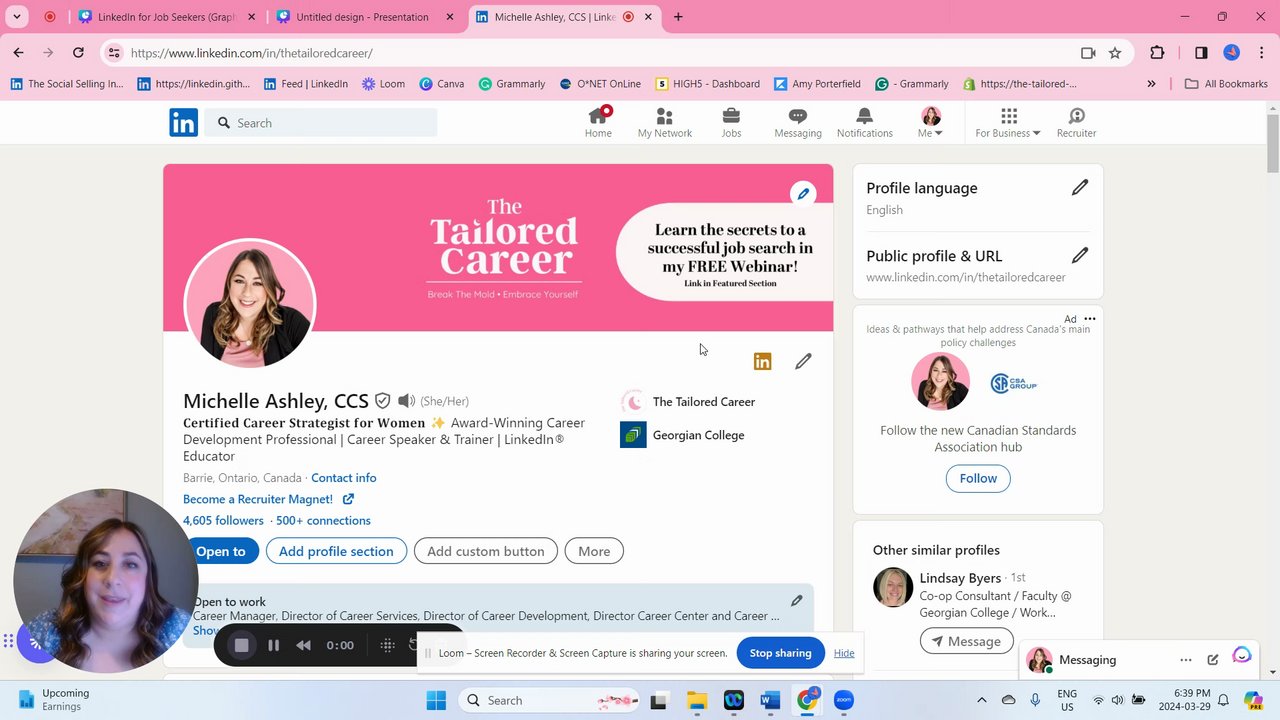
Task: Open Chrome tab search dropdown
Action: (x=17, y=17)
